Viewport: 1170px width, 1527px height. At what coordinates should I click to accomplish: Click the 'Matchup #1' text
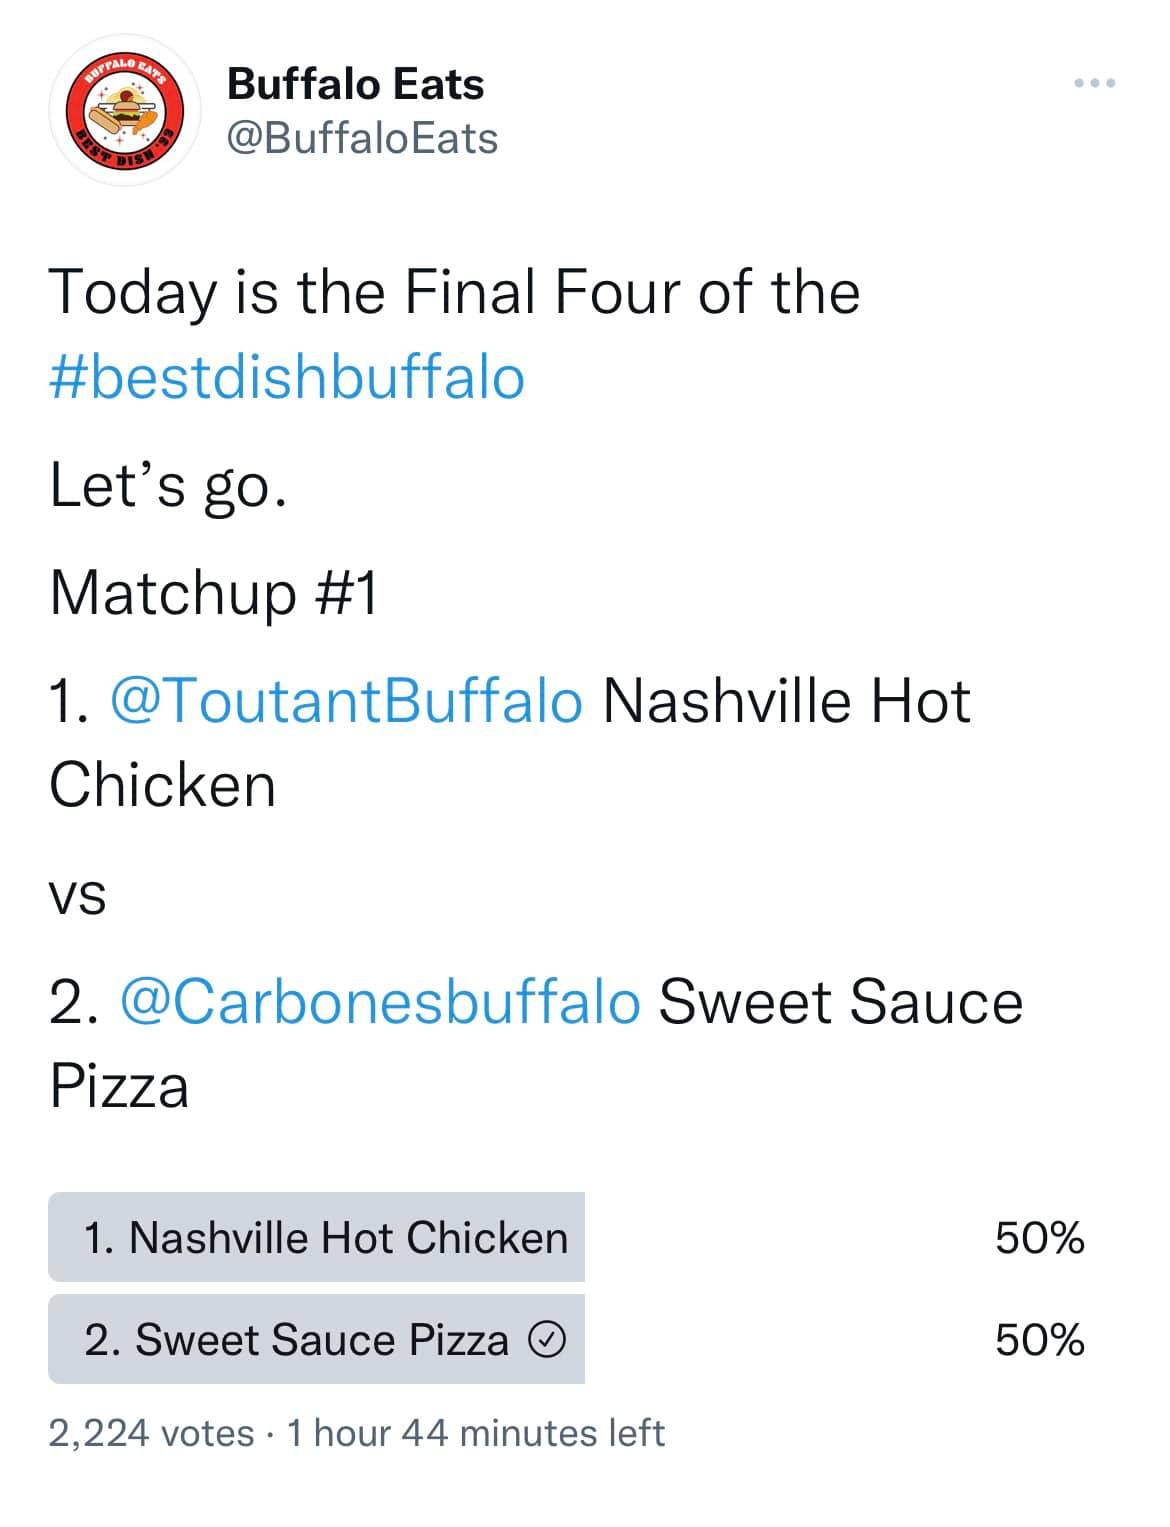[214, 592]
